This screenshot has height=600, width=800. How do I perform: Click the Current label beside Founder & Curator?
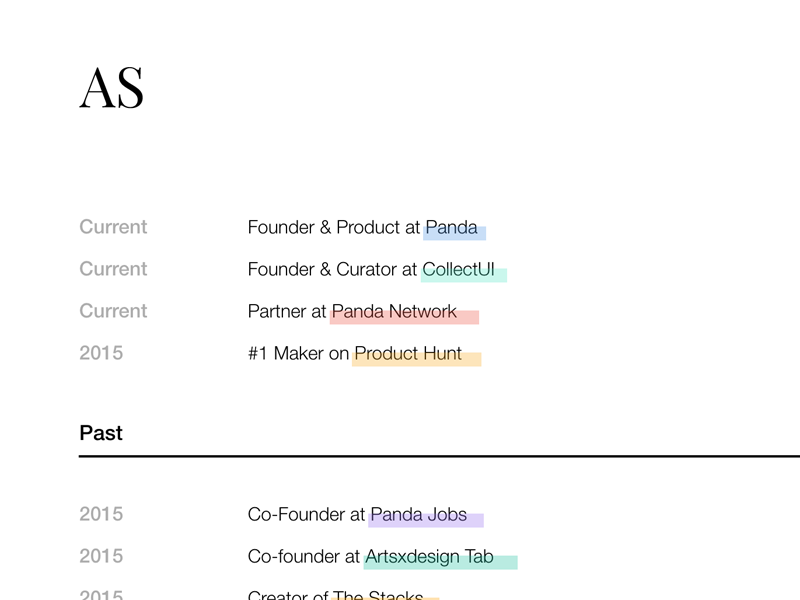[x=113, y=270]
